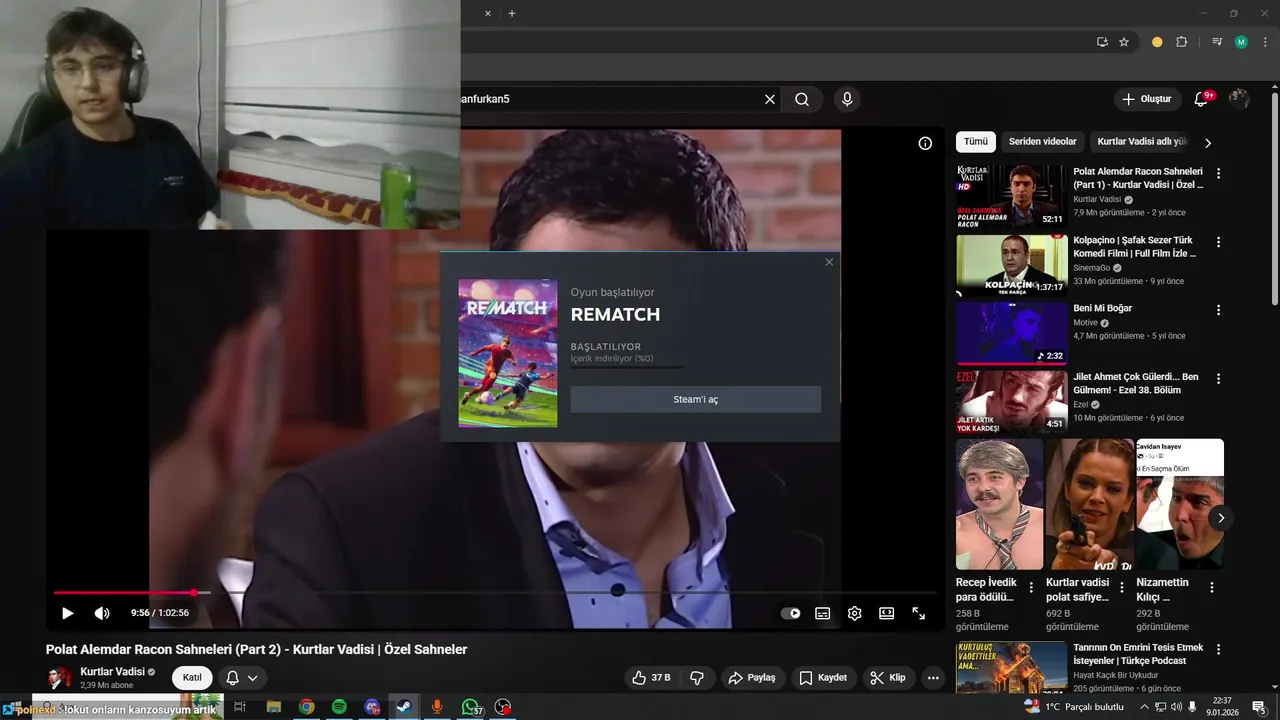Open Steam from taskbar
The height and width of the screenshot is (720, 1280).
404,707
